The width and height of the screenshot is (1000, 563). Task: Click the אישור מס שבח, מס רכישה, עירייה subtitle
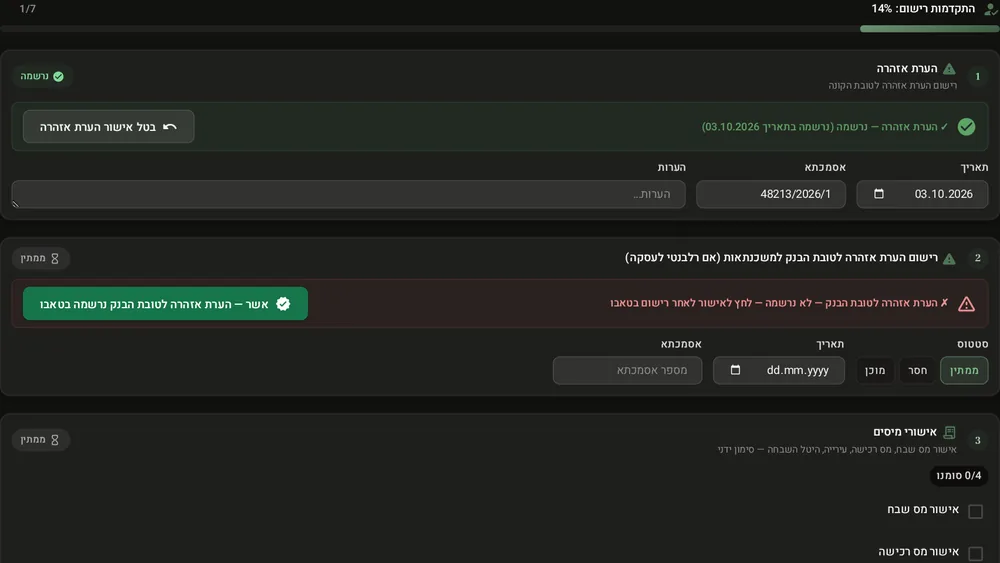click(x=837, y=450)
